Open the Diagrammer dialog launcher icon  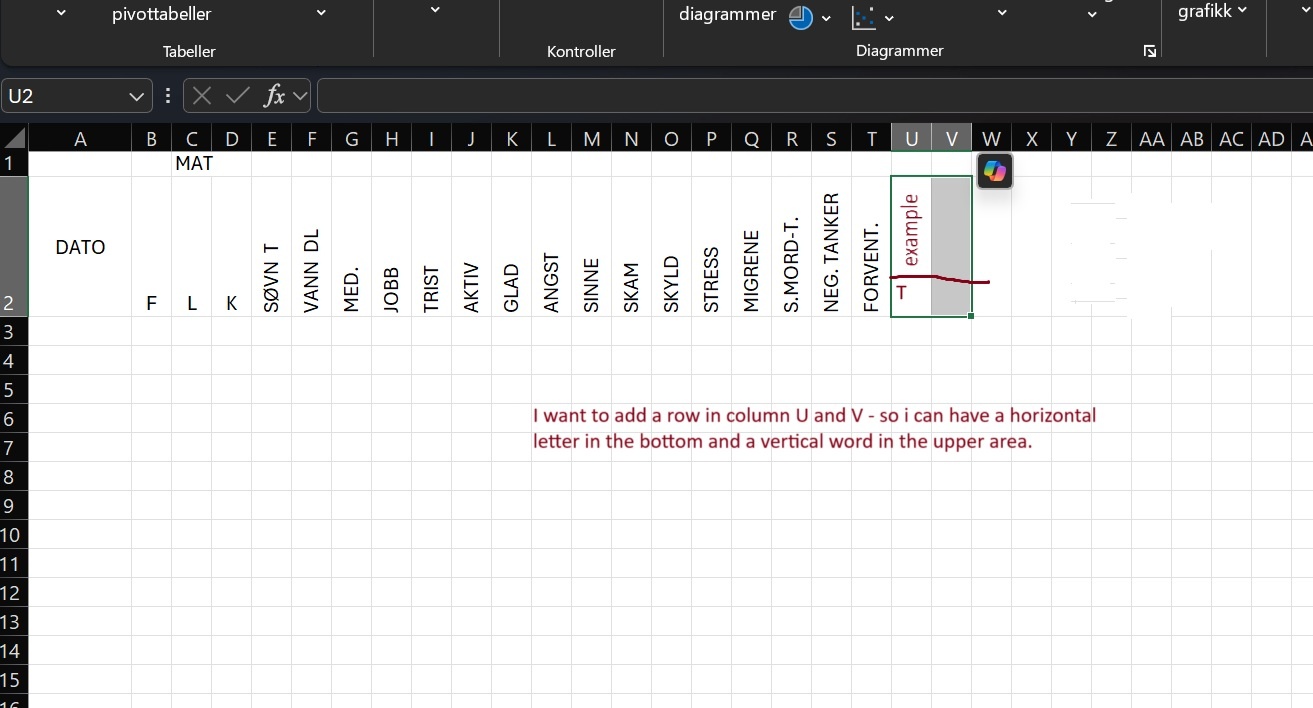point(1149,51)
